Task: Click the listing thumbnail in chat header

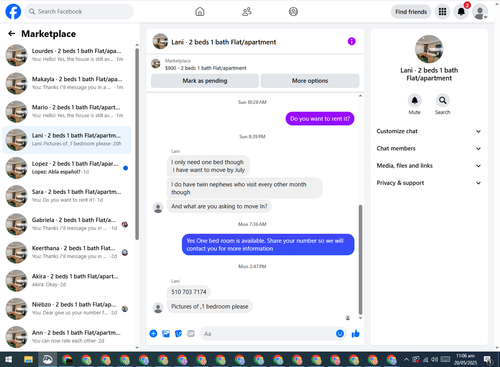Action: 160,41
